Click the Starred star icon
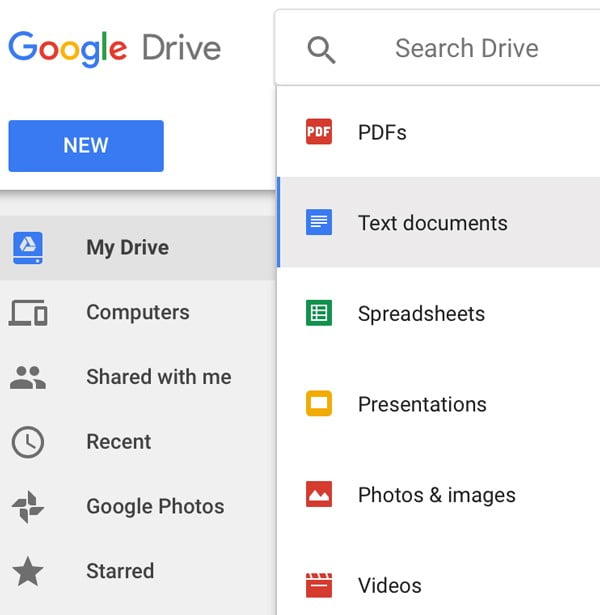 (x=28, y=571)
